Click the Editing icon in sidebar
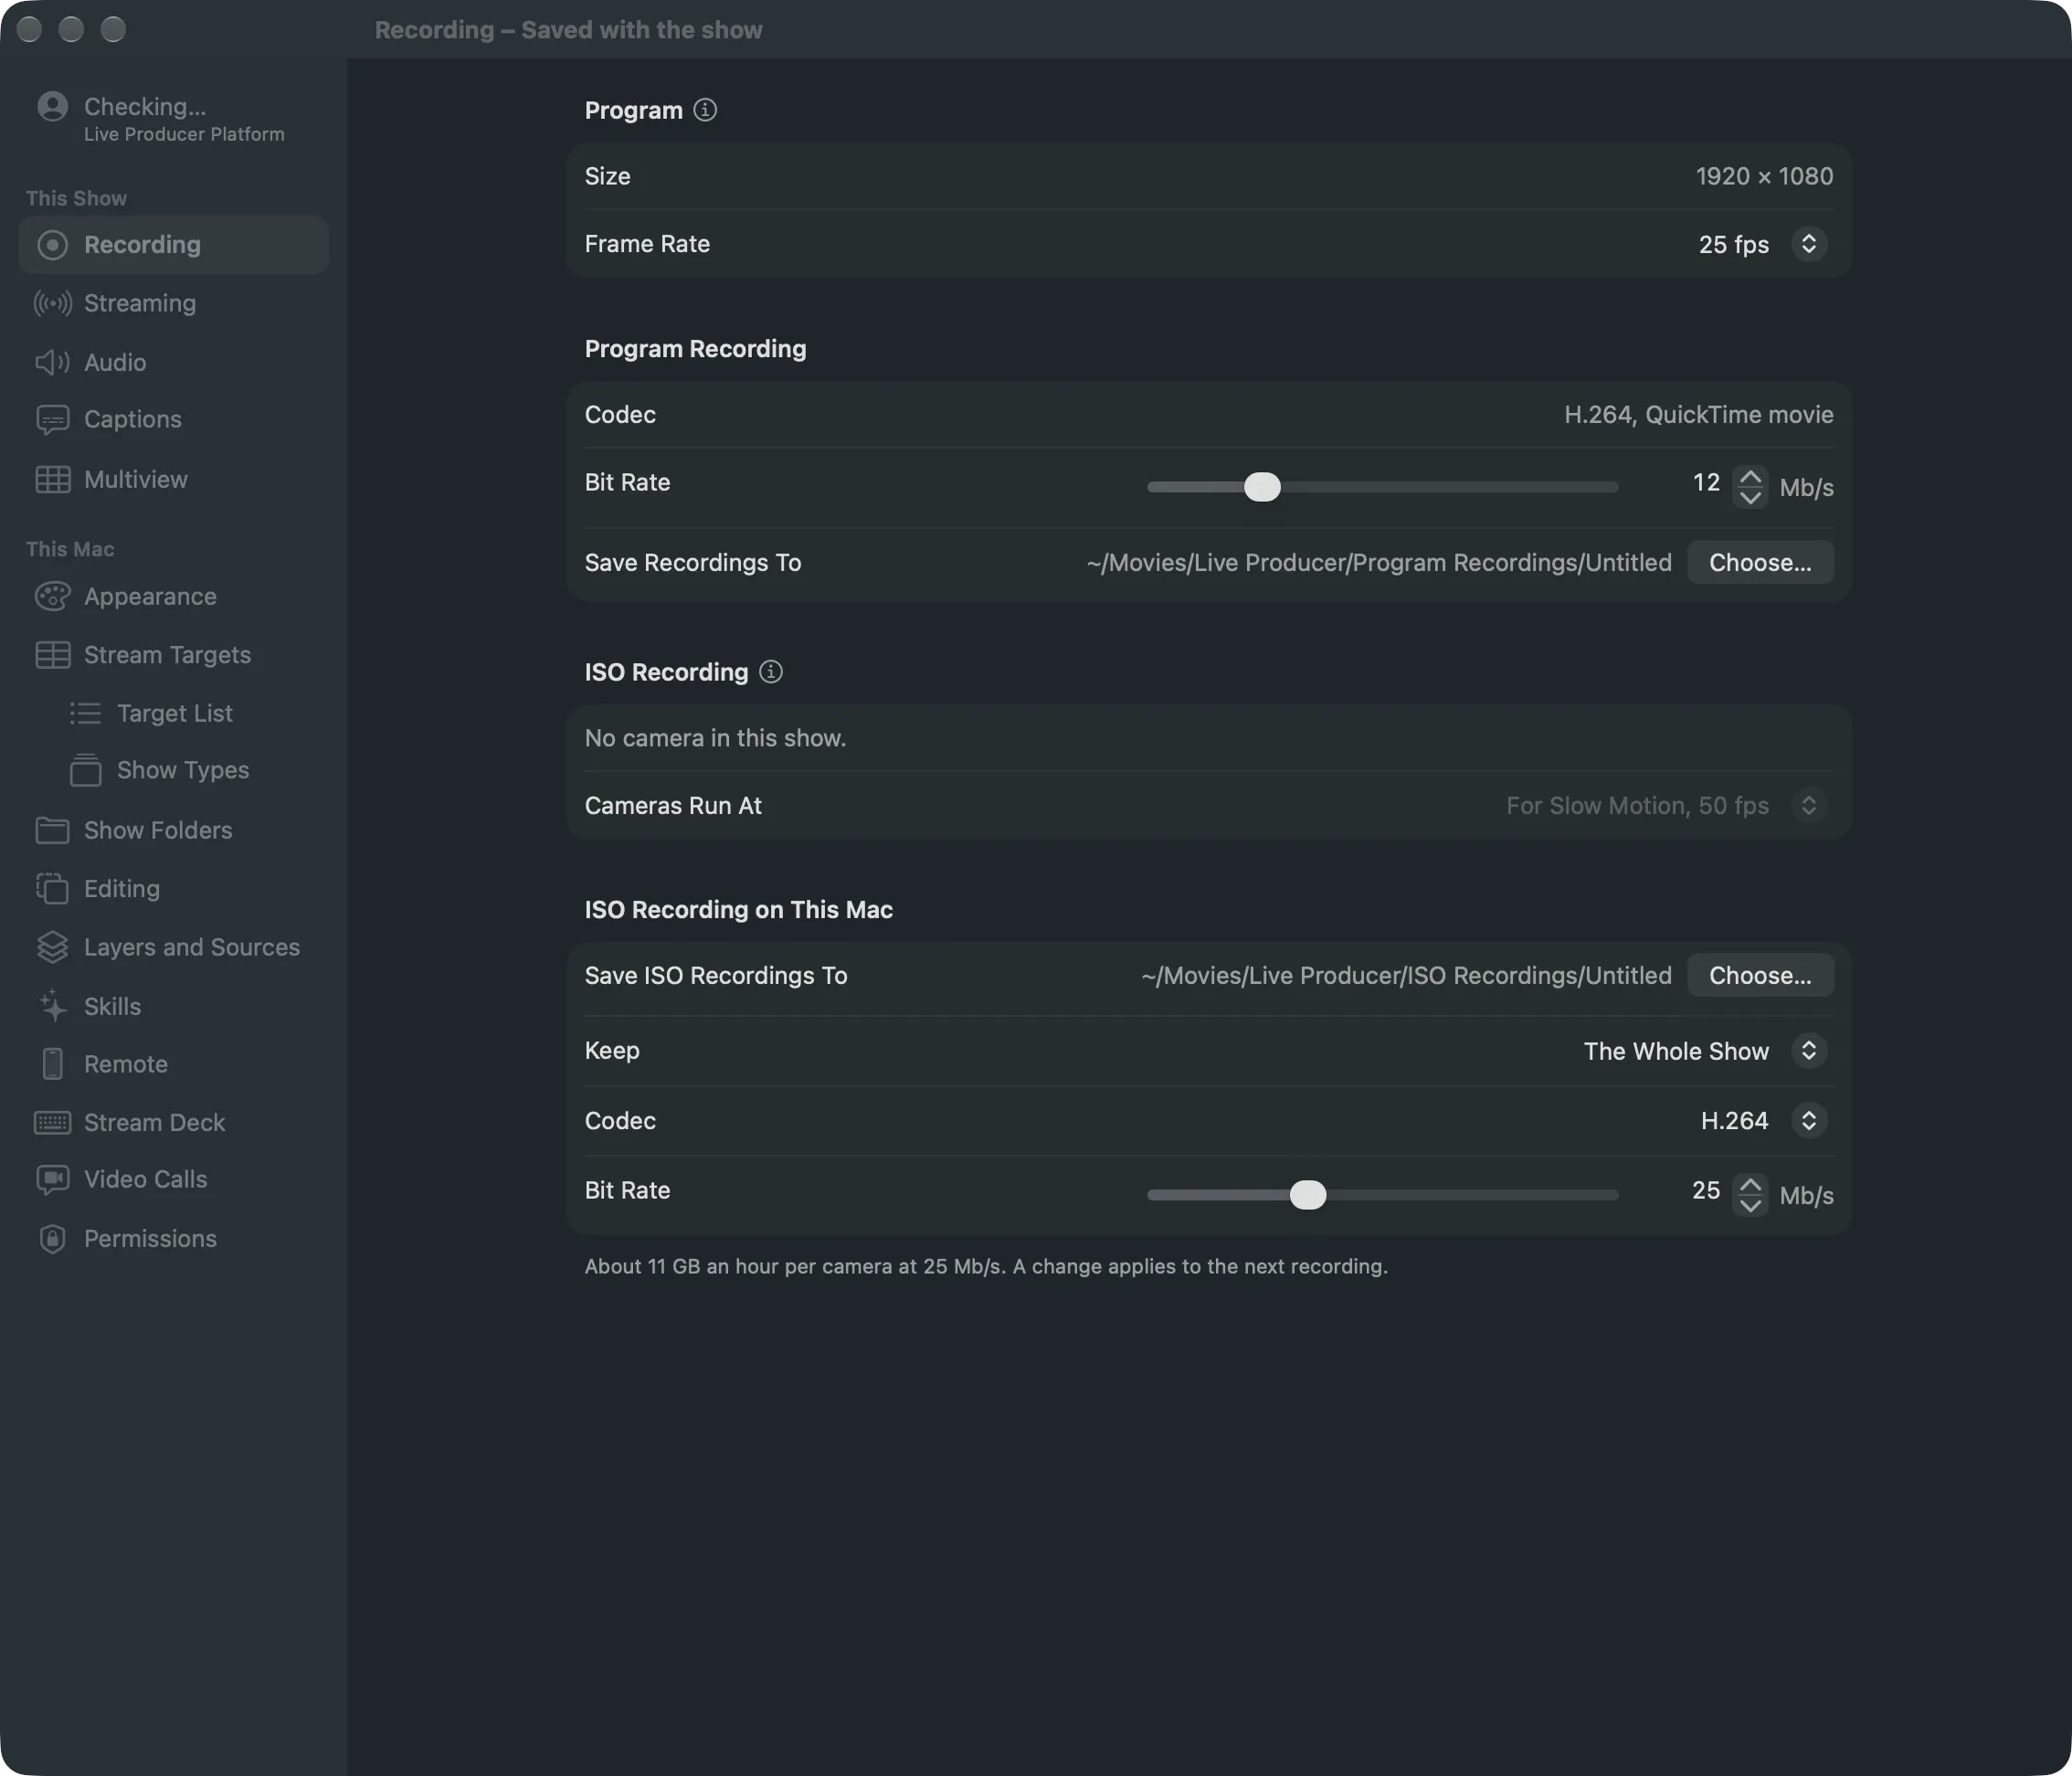This screenshot has height=1776, width=2072. pyautogui.click(x=52, y=888)
